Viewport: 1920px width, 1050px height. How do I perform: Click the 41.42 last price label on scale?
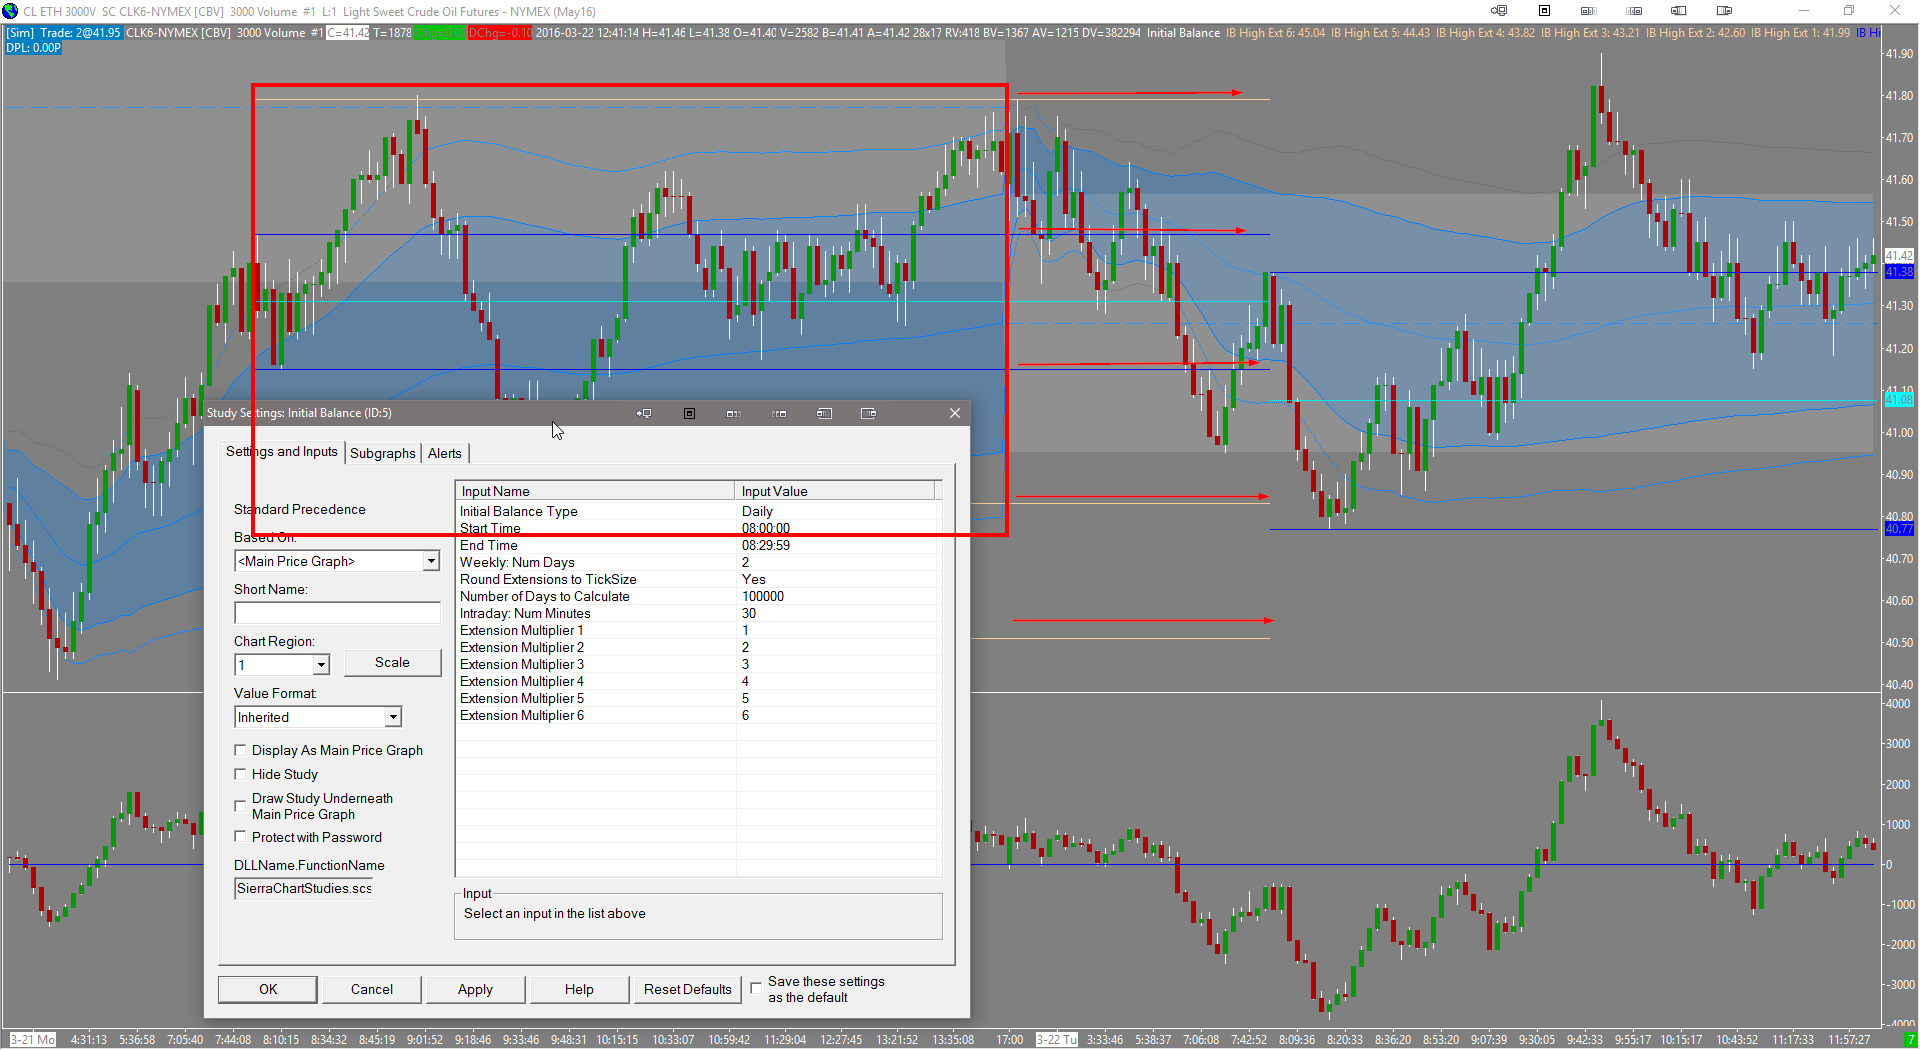[x=1899, y=256]
